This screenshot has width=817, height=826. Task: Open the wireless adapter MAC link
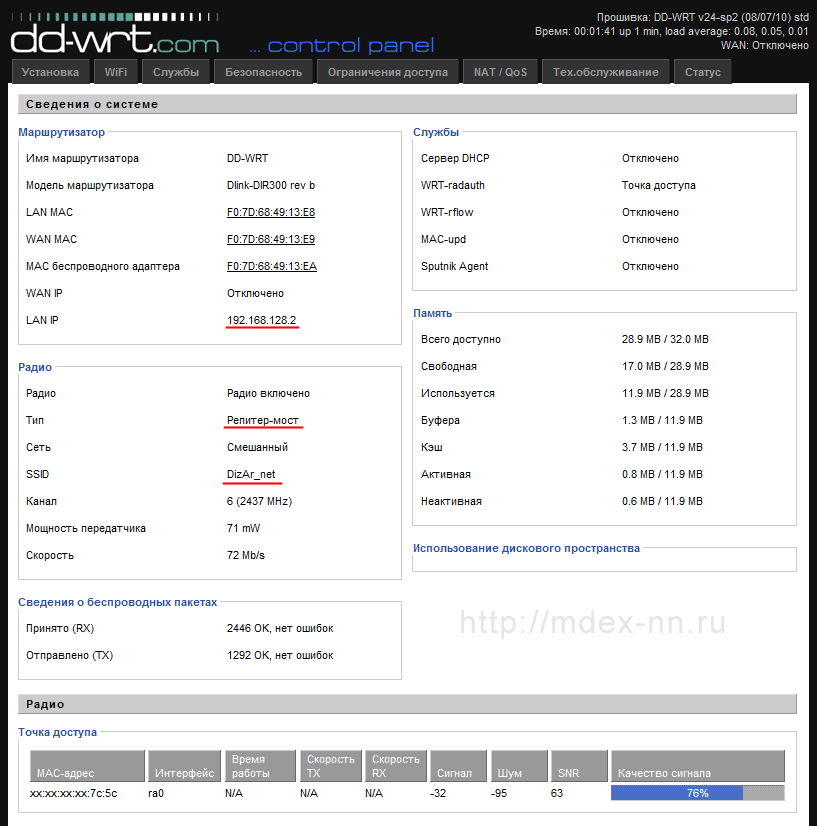pyautogui.click(x=272, y=266)
